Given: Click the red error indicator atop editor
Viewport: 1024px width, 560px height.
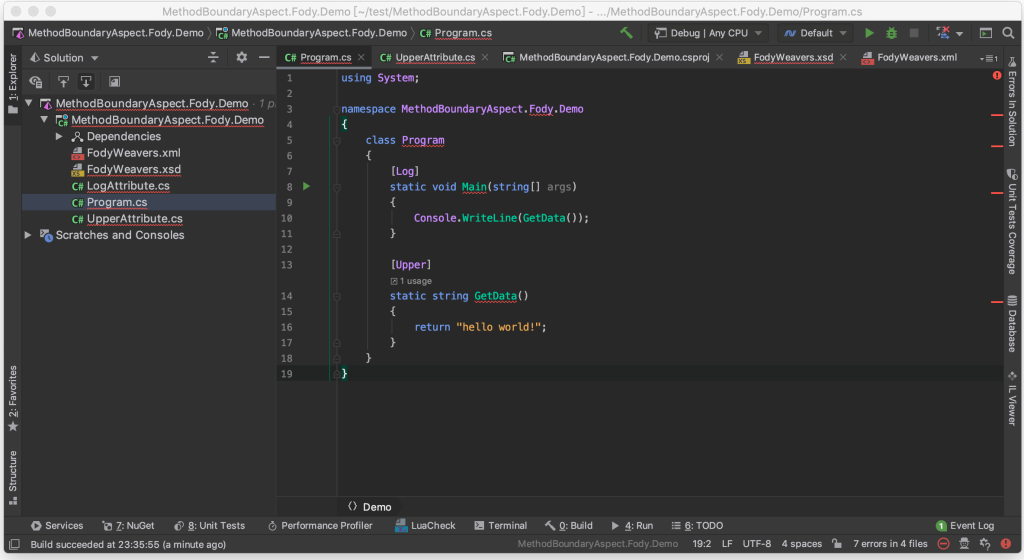Looking at the screenshot, I should point(997,76).
